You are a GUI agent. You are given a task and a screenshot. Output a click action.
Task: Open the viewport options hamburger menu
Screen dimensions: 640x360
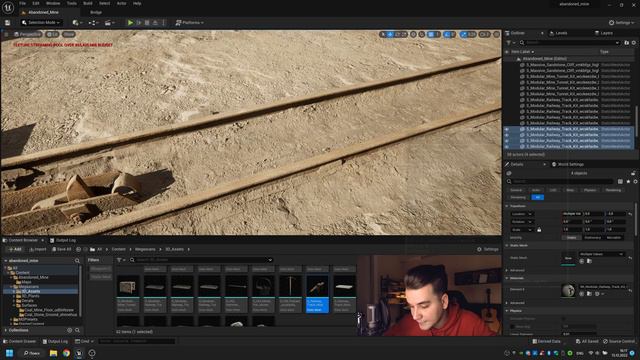pos(6,34)
